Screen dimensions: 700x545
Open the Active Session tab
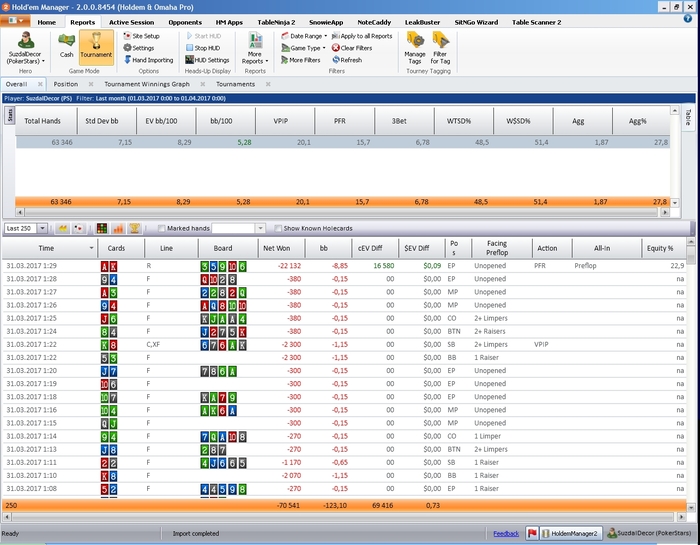point(131,22)
